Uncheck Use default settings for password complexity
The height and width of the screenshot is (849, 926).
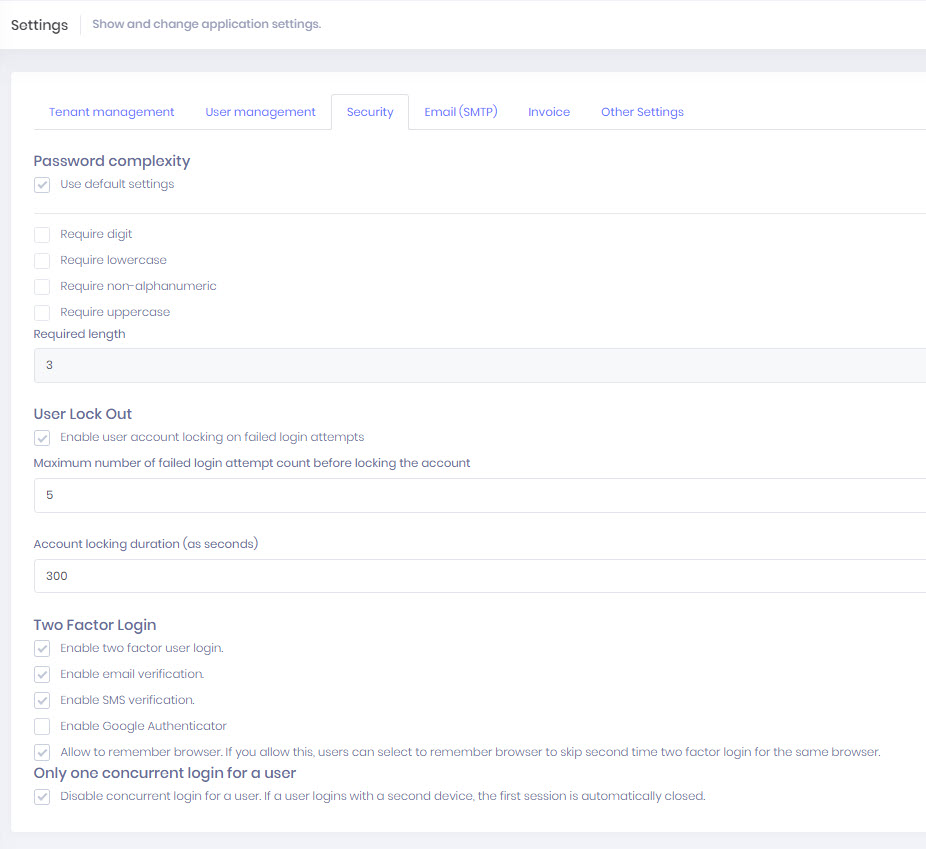pyautogui.click(x=42, y=184)
